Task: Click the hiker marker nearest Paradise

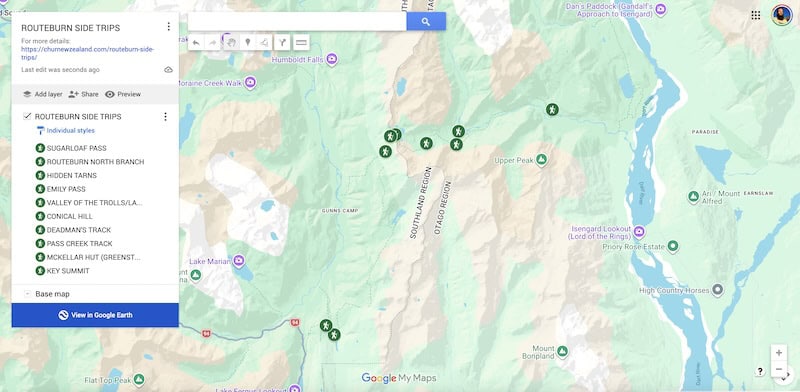Action: point(552,109)
